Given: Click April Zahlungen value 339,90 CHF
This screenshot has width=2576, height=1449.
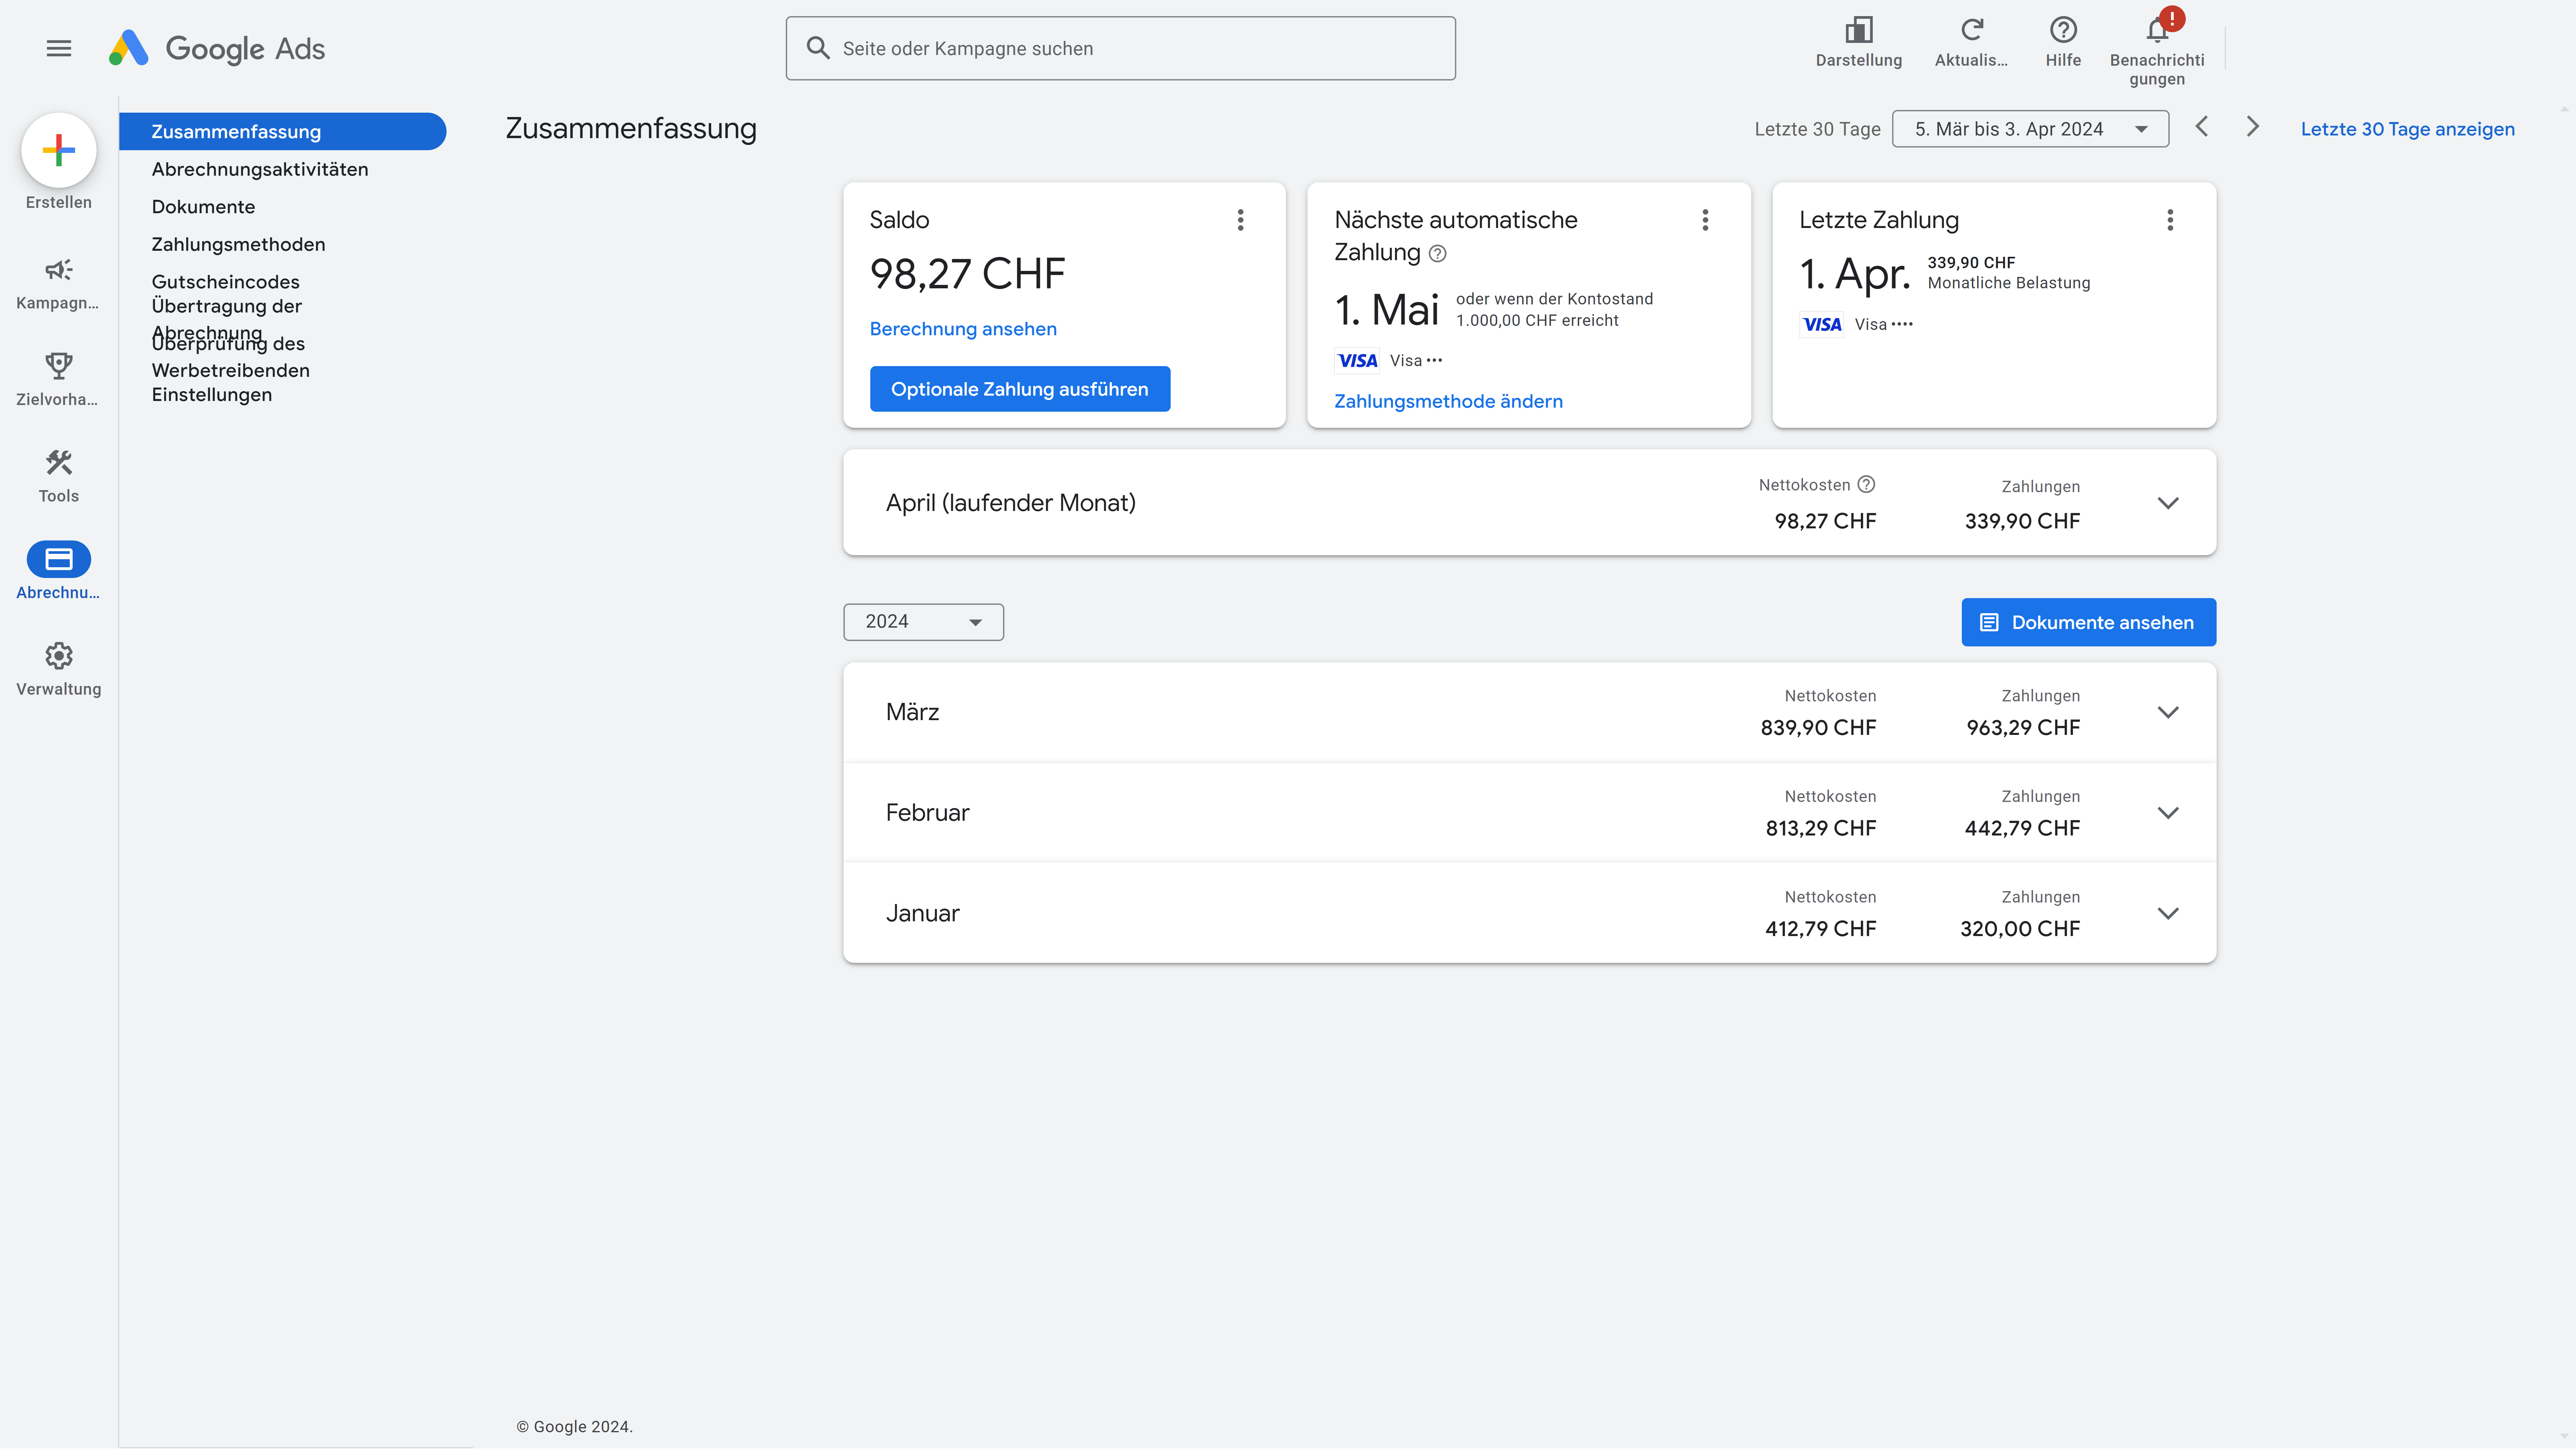Looking at the screenshot, I should (x=2022, y=521).
